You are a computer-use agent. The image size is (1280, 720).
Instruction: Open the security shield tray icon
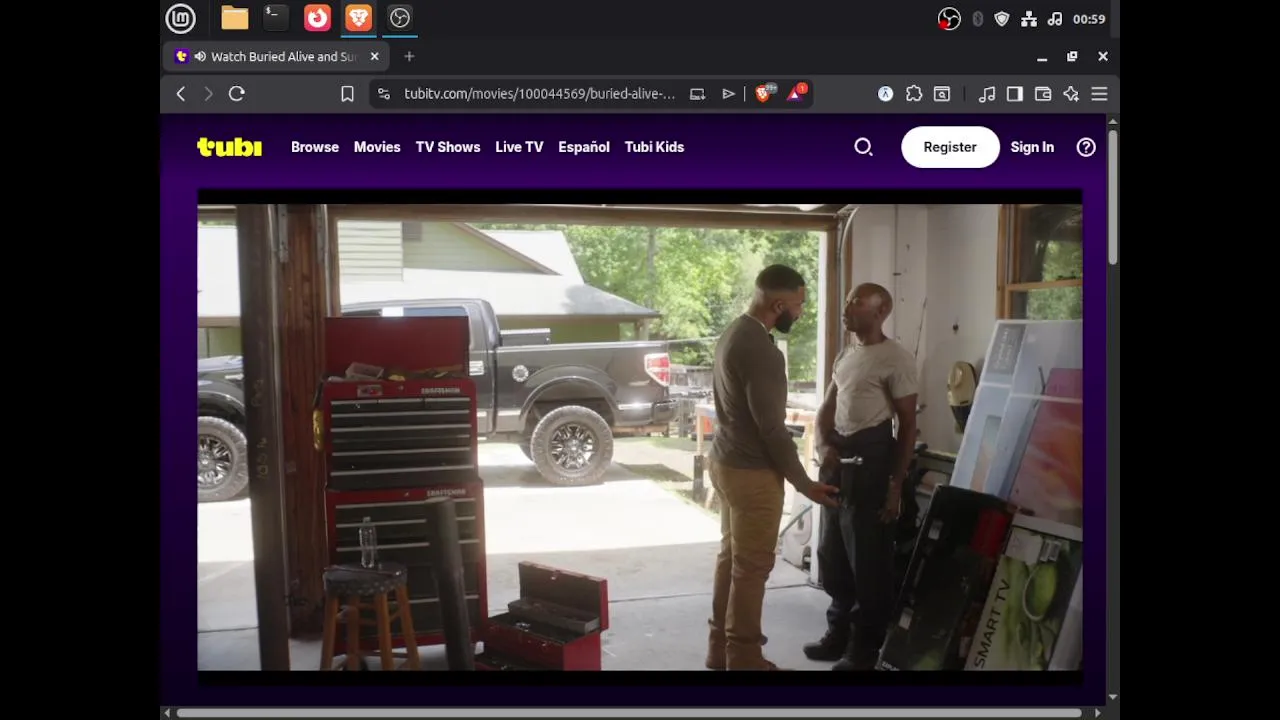(x=1002, y=19)
